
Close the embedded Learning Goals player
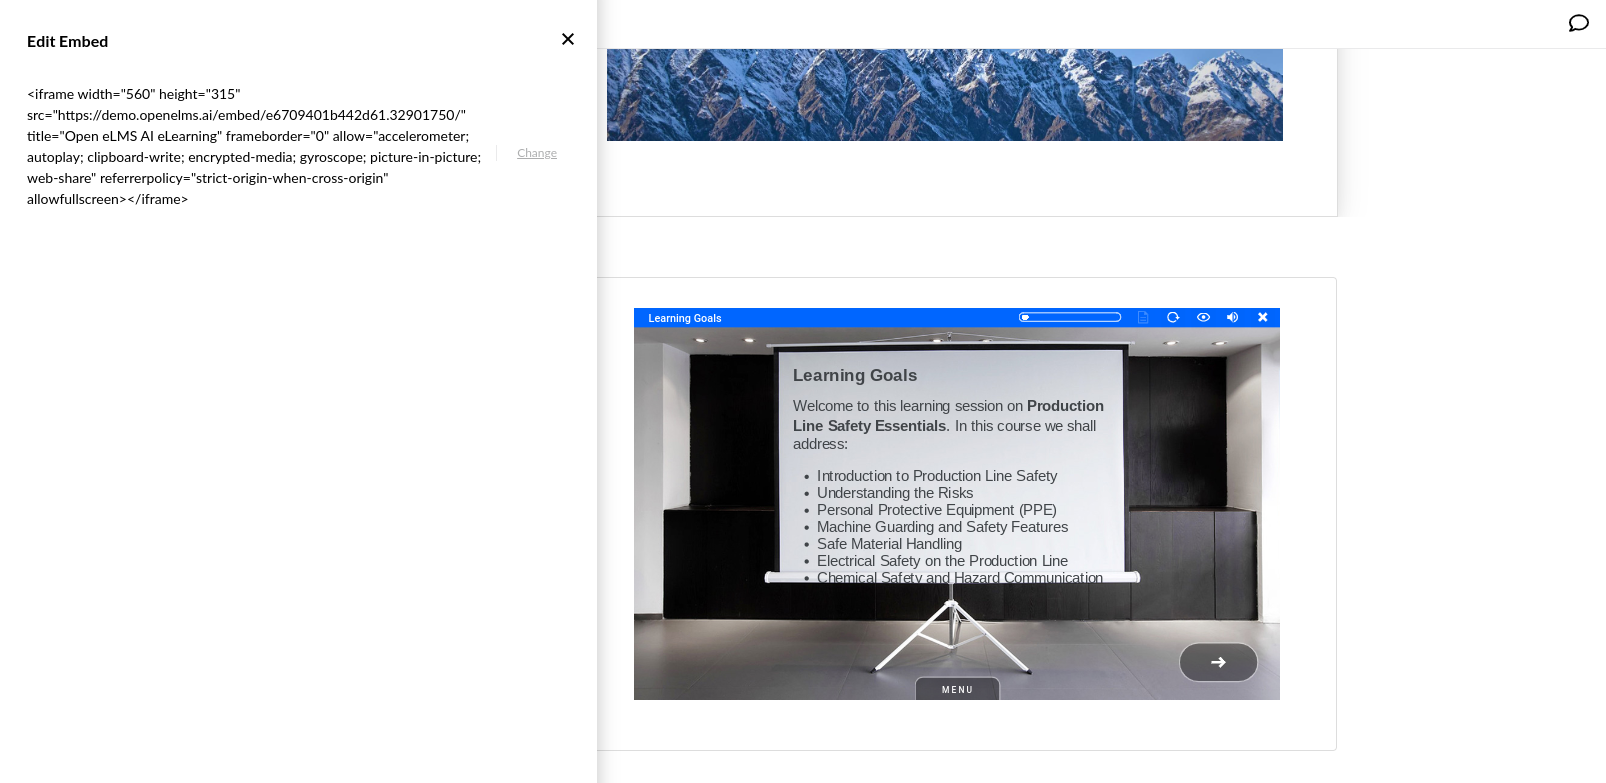[1263, 317]
